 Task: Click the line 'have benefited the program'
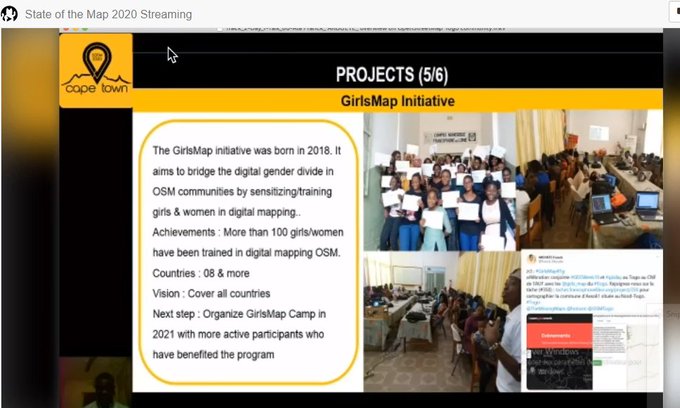pyautogui.click(x=213, y=355)
